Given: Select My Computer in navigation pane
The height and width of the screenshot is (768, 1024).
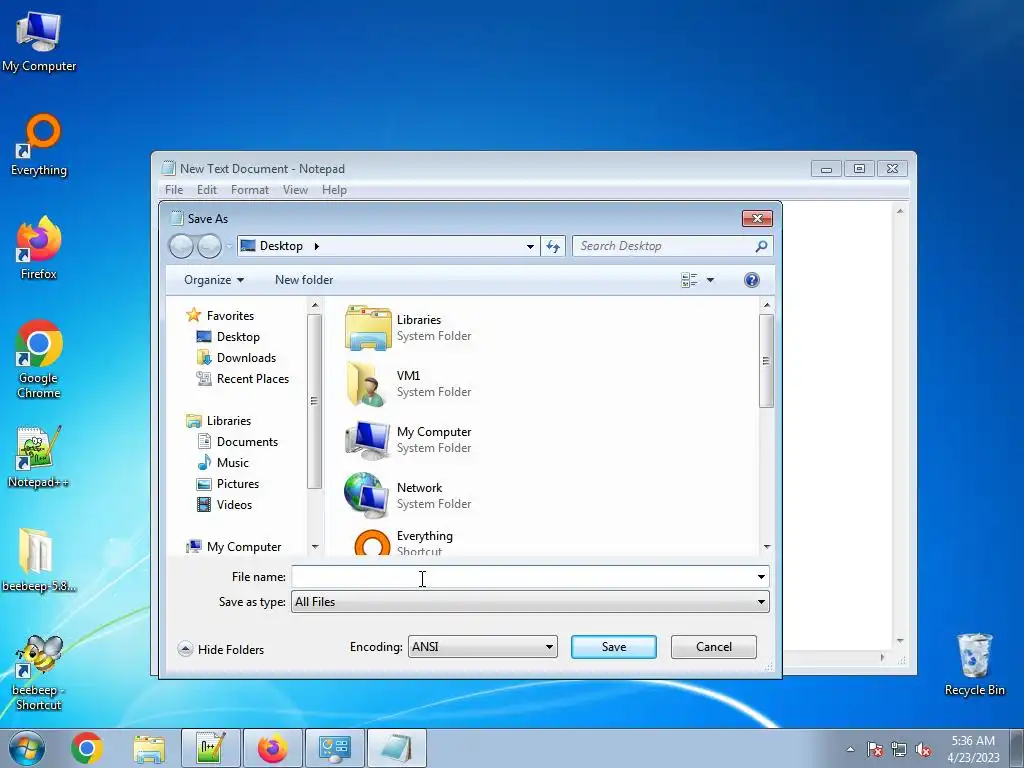Looking at the screenshot, I should click(234, 547).
